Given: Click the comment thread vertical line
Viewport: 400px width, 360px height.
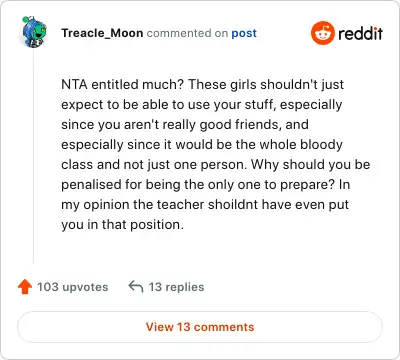Looking at the screenshot, I should pyautogui.click(x=33, y=155).
